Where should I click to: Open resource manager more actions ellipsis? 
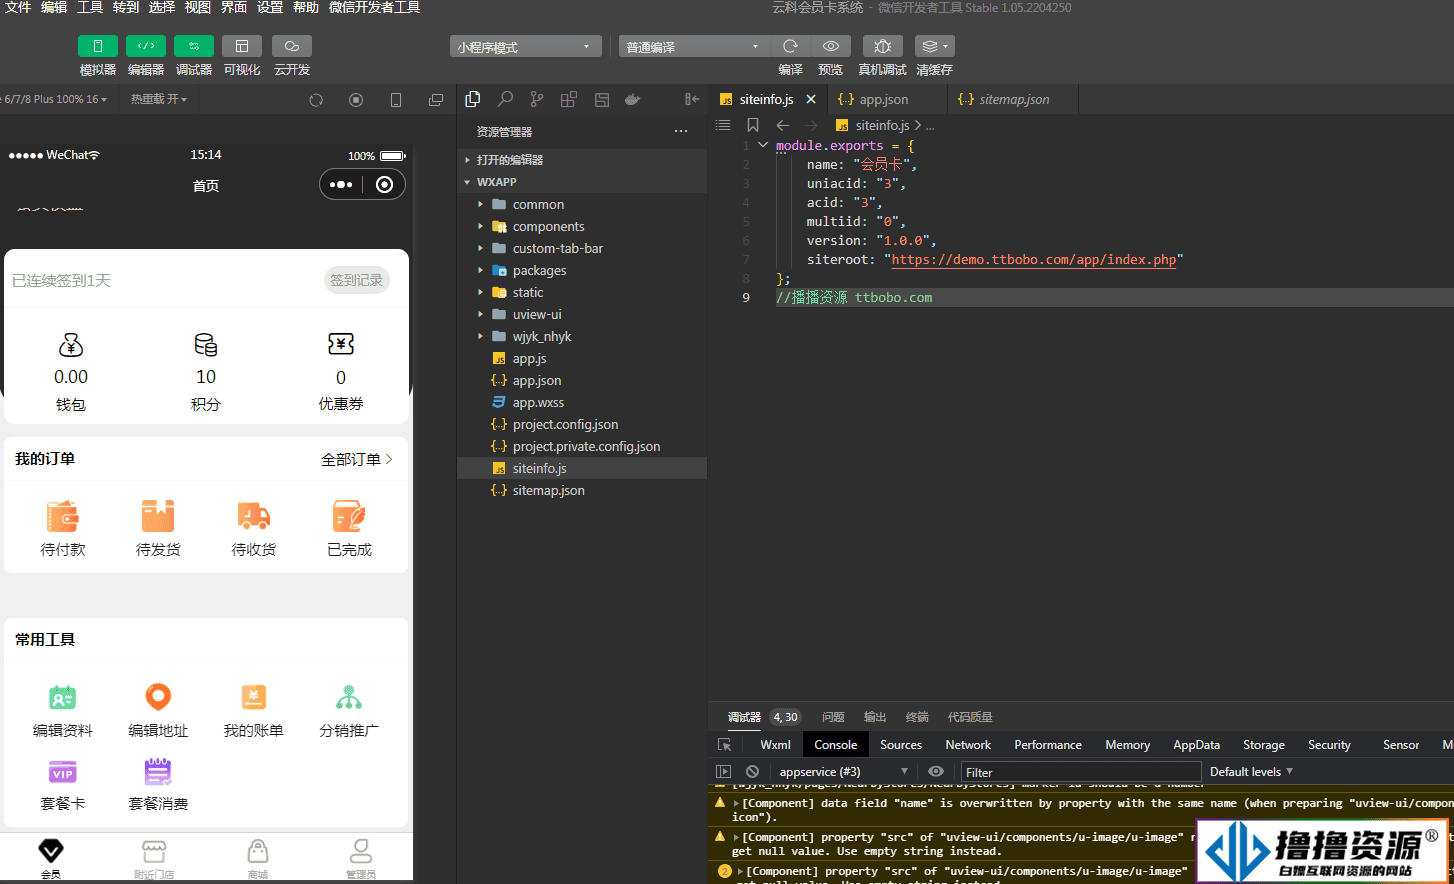681,132
